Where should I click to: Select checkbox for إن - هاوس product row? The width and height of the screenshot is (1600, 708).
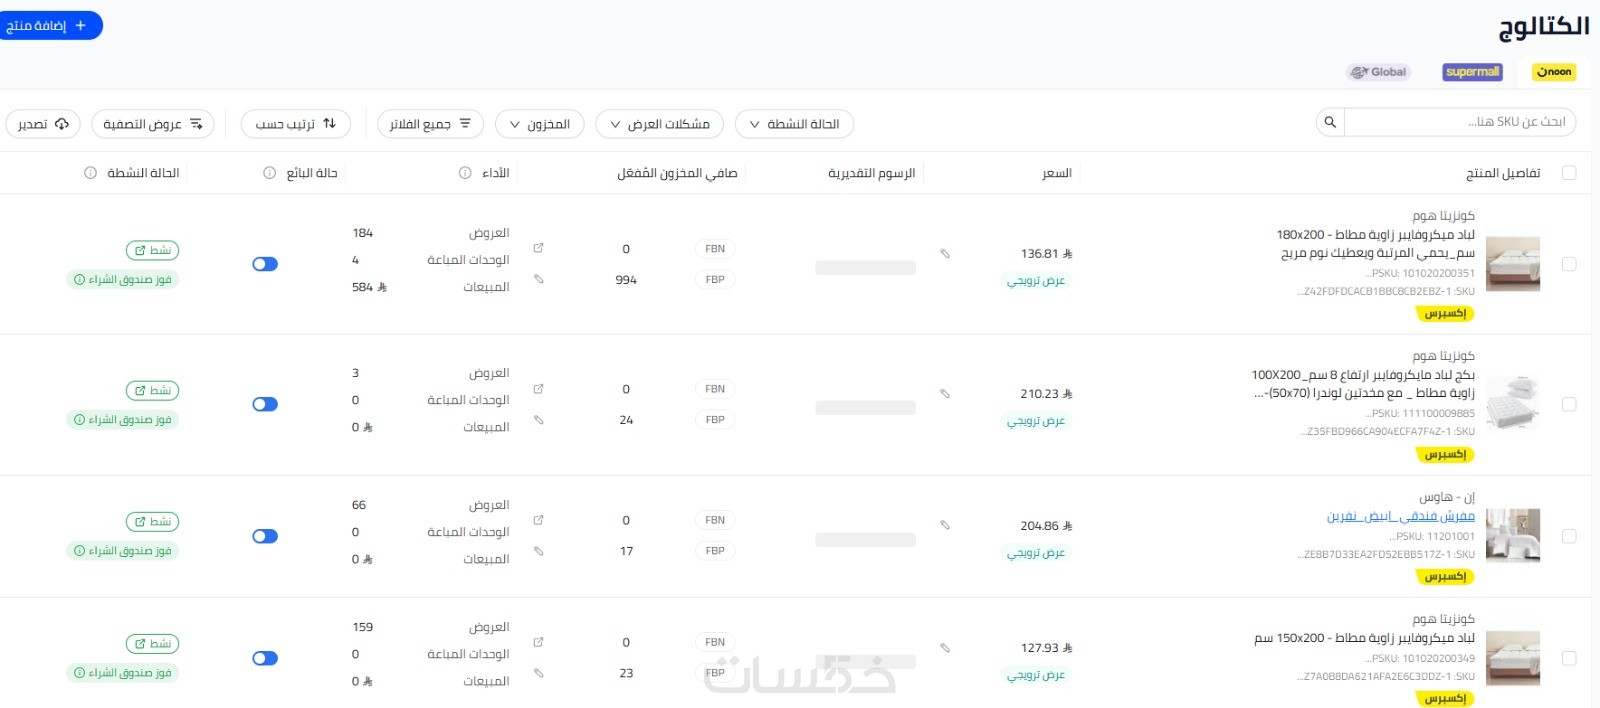(x=1569, y=536)
